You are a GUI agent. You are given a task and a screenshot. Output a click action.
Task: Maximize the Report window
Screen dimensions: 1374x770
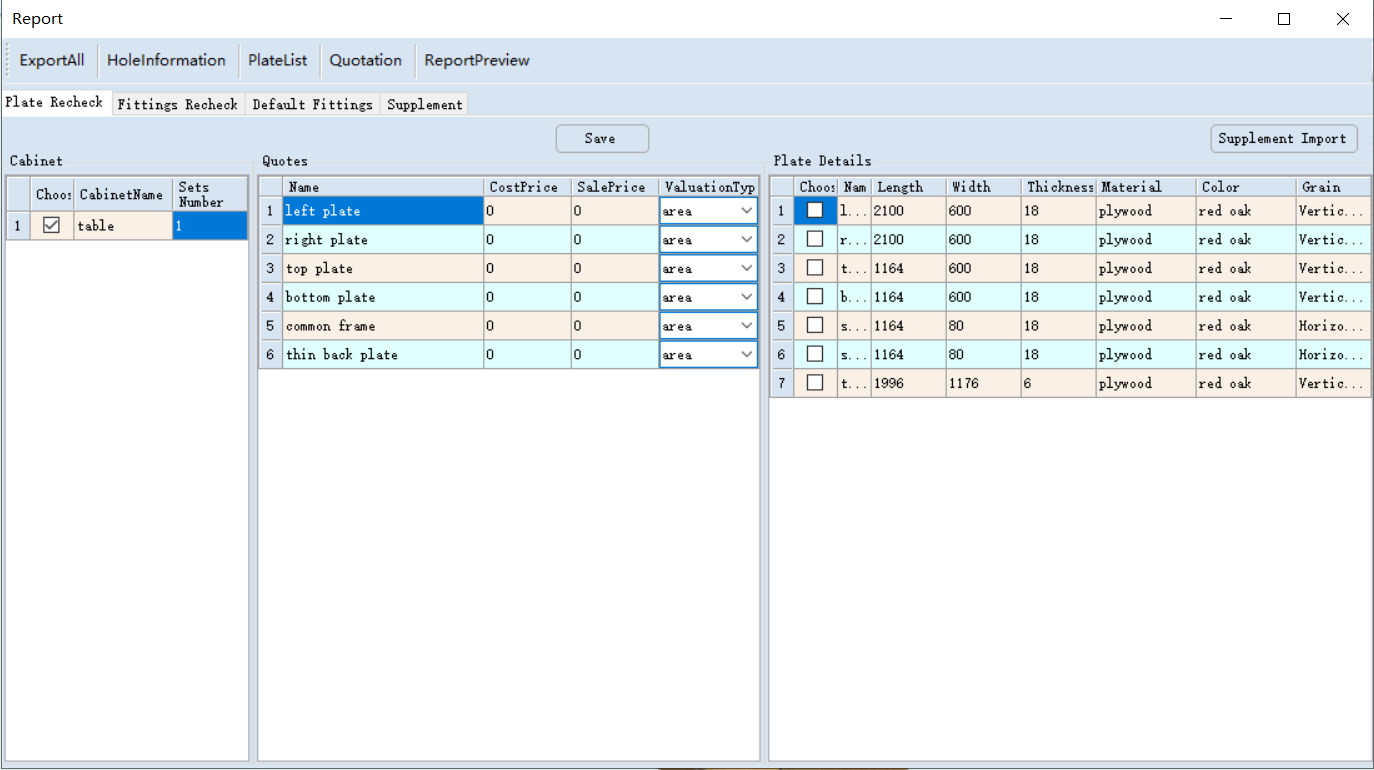[1284, 19]
